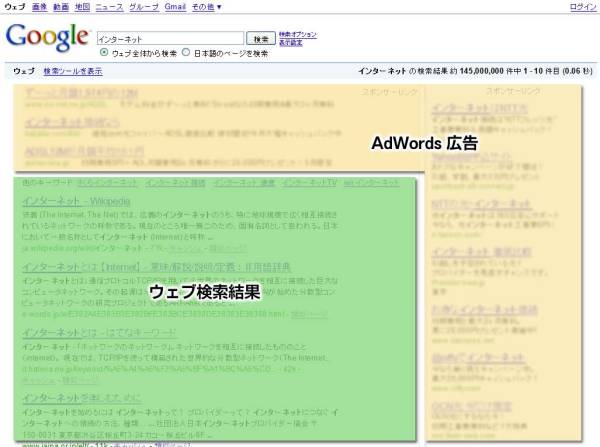Select ウェブ全体から検索 radio button
This screenshot has width=600, height=447.
click(104, 52)
